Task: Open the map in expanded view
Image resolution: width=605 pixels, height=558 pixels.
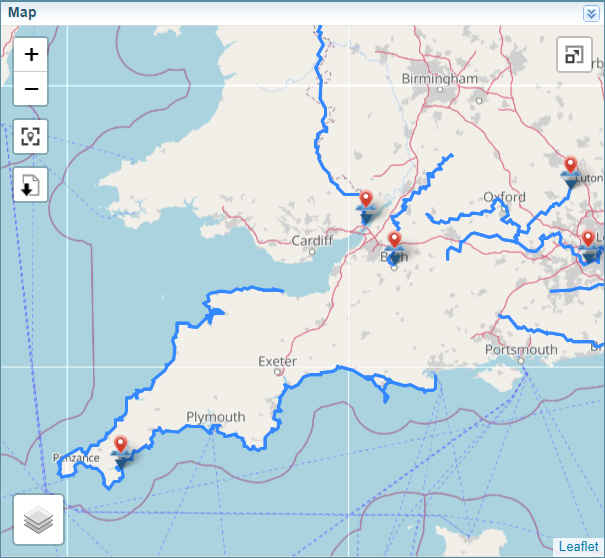Action: coord(574,55)
